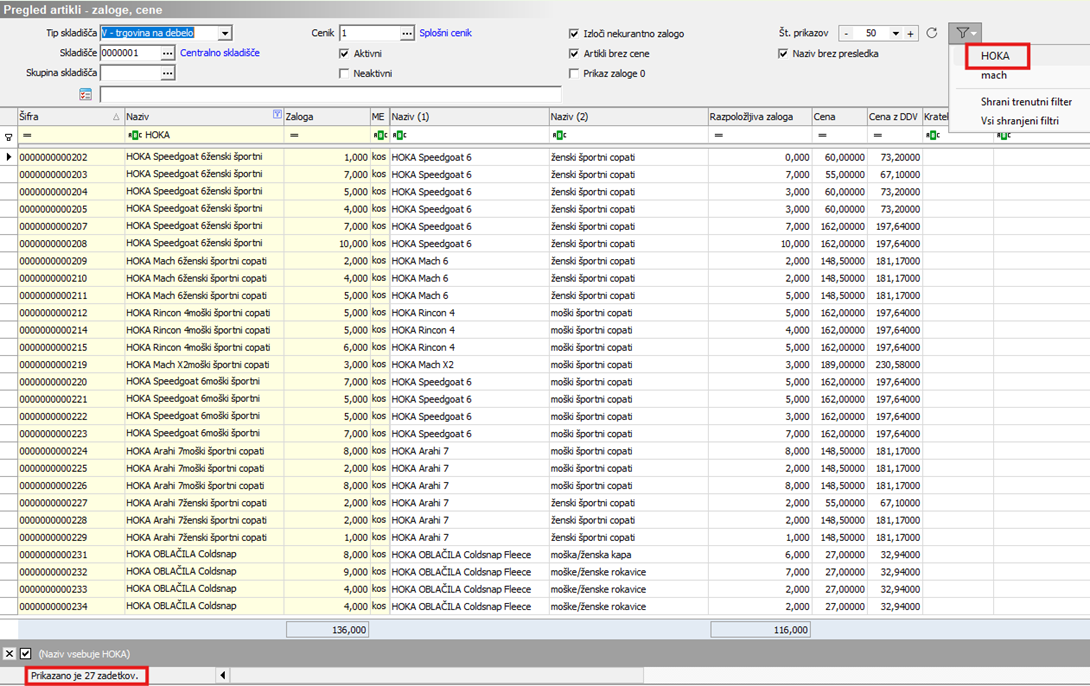Click Naziv (1) column header
Viewport: 1090px width, 686px height.
pos(469,116)
